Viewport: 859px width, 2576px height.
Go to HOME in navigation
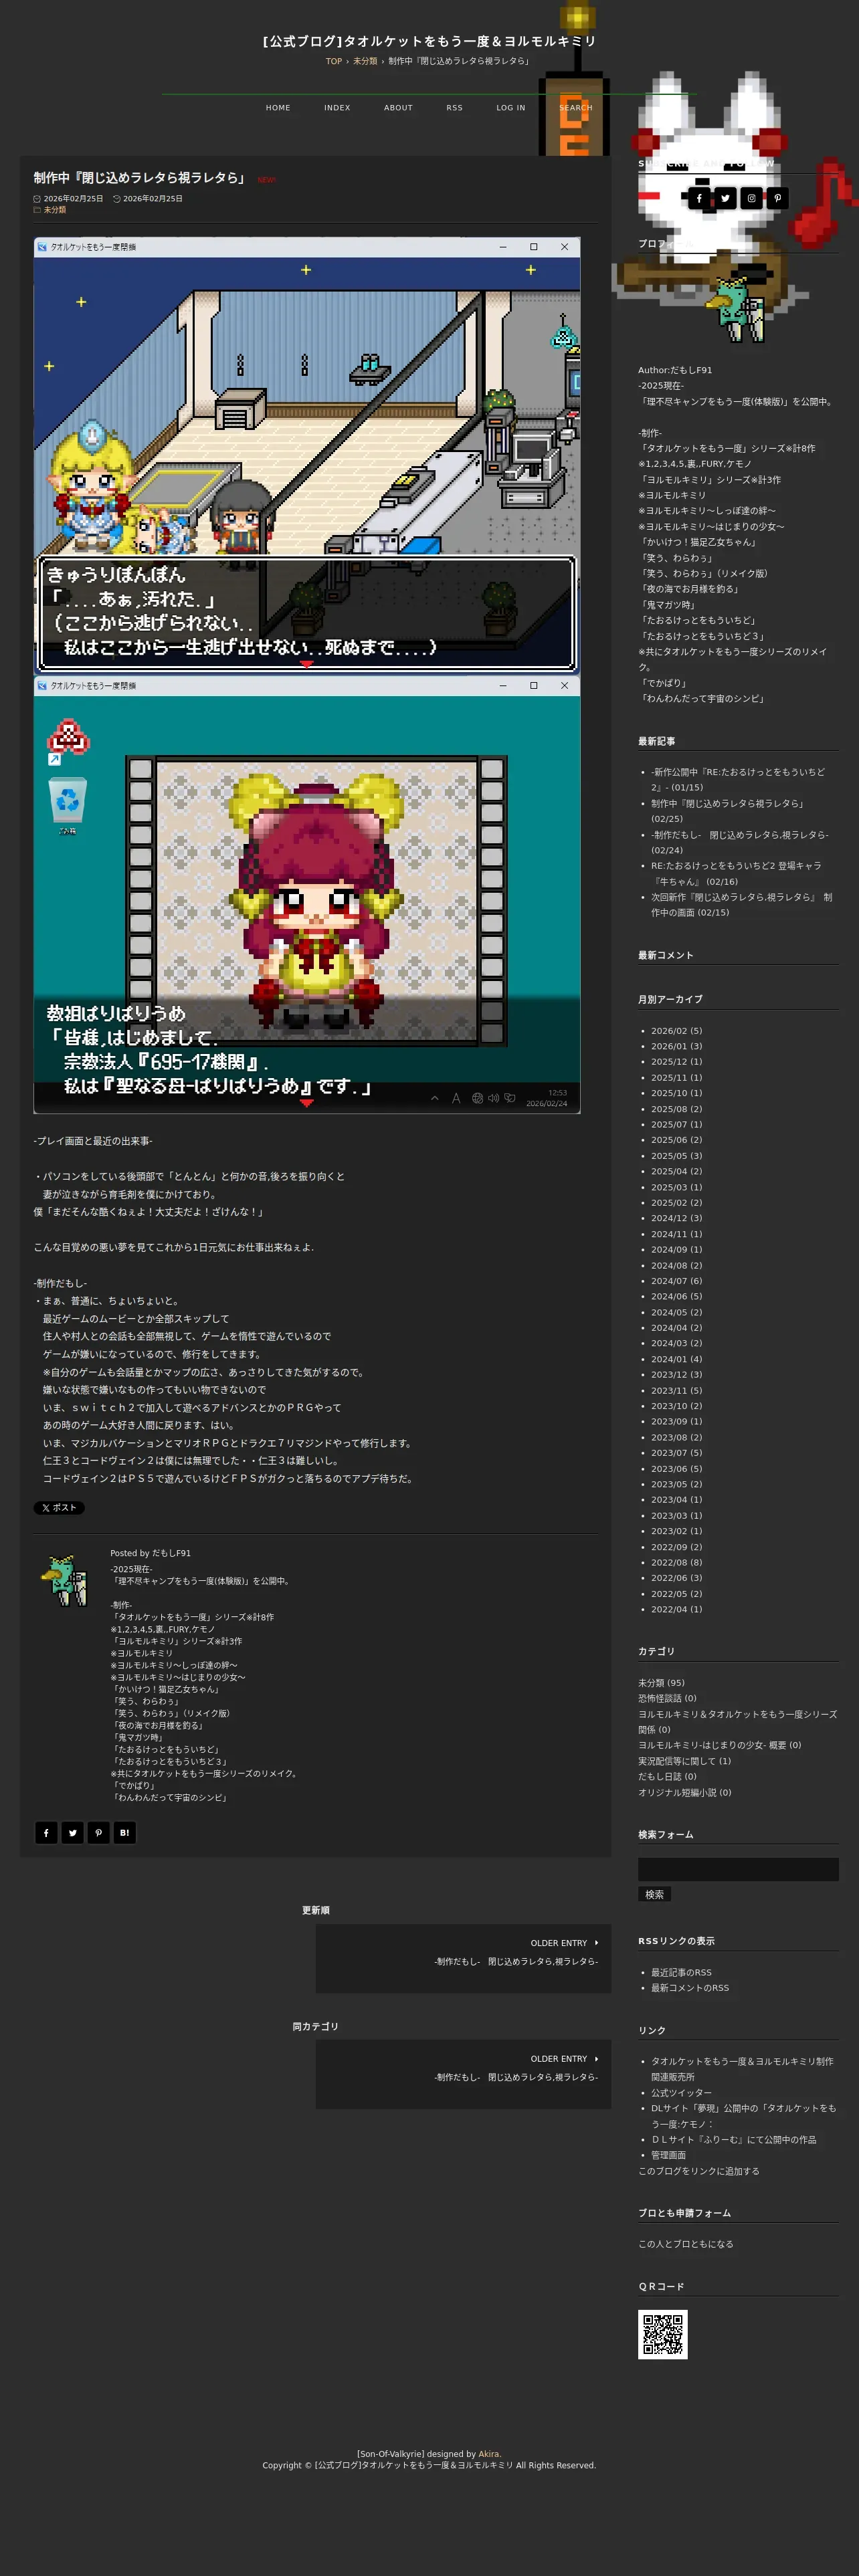(278, 108)
